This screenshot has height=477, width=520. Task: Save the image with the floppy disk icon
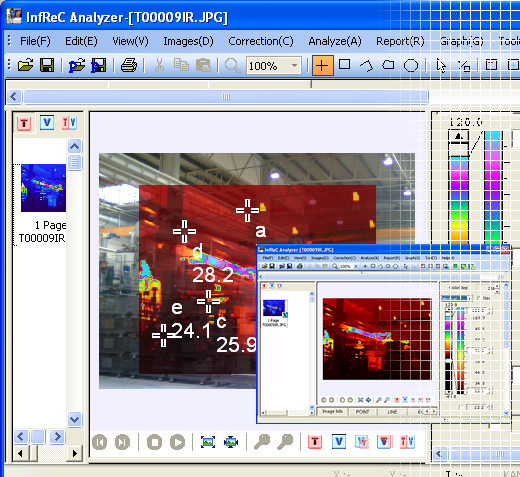point(47,65)
